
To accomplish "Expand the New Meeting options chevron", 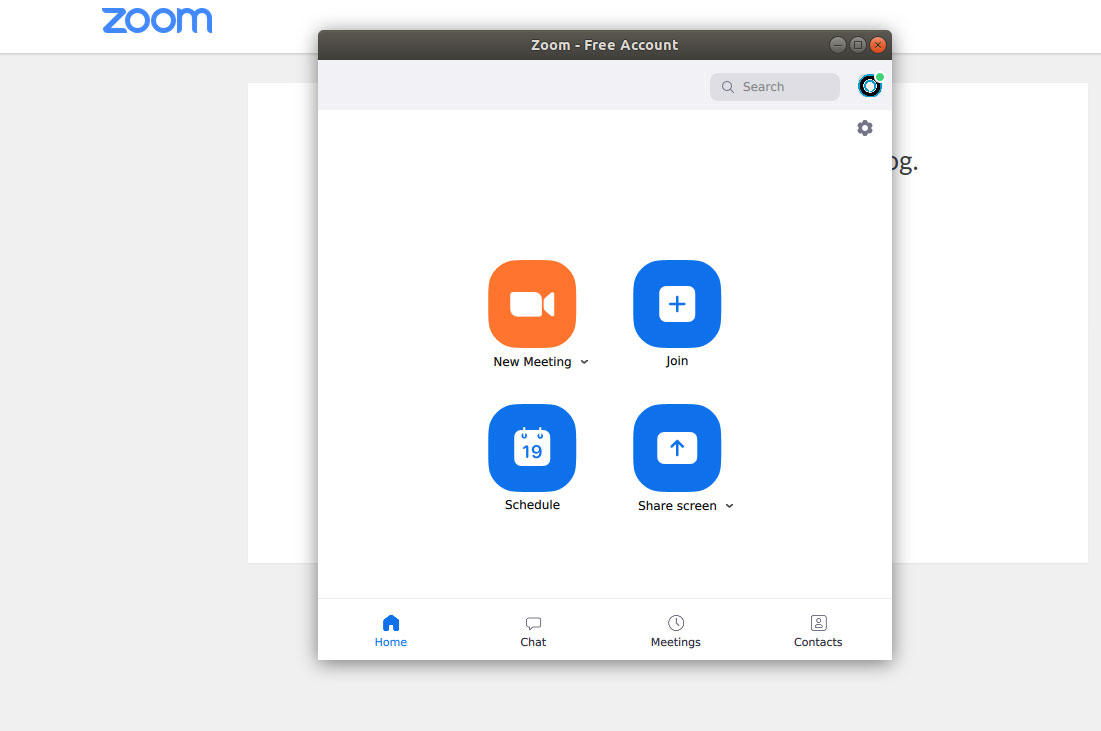I will click(x=584, y=362).
